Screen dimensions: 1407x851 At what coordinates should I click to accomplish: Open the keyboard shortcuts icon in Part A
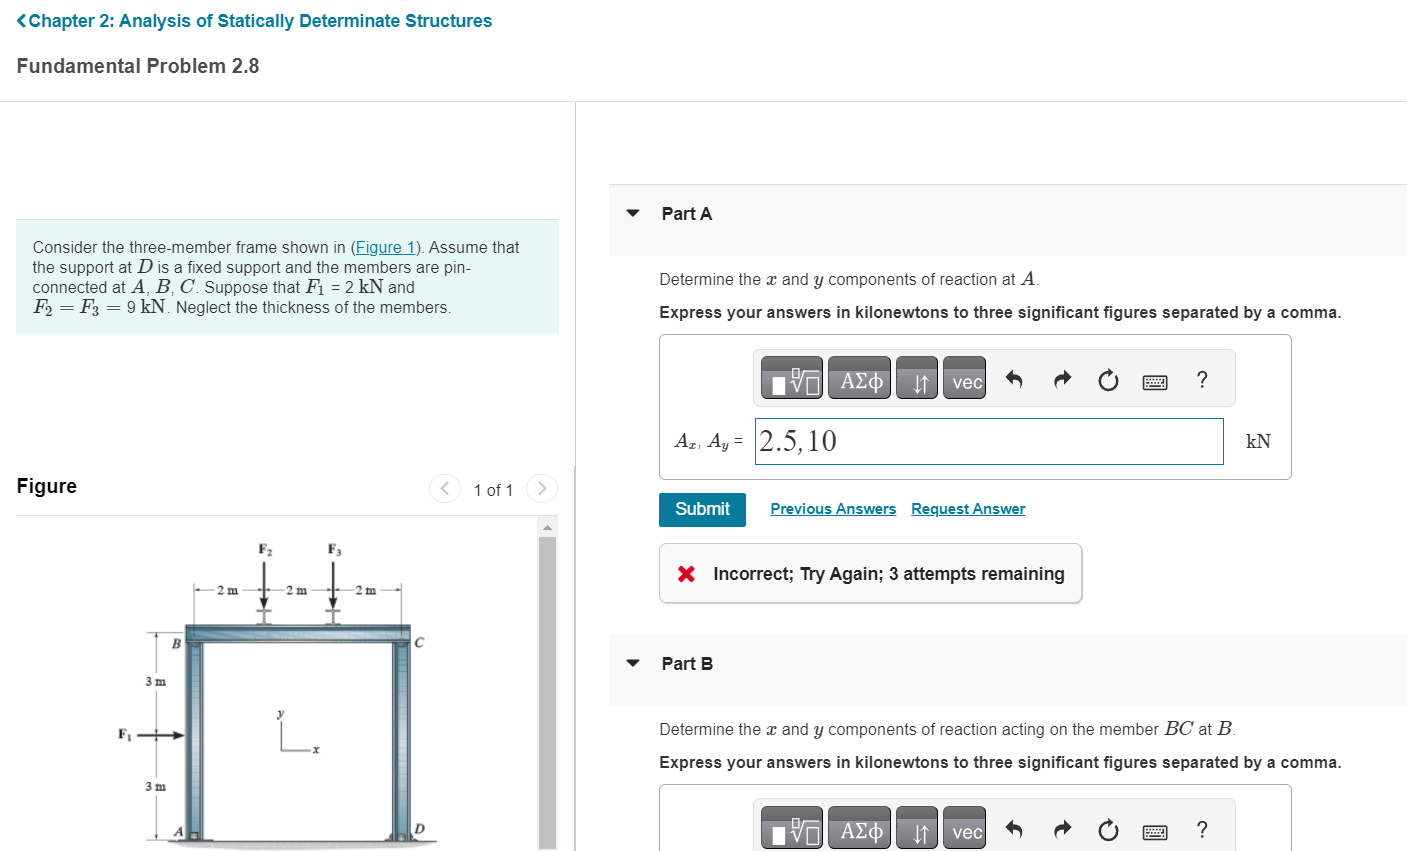point(1154,378)
